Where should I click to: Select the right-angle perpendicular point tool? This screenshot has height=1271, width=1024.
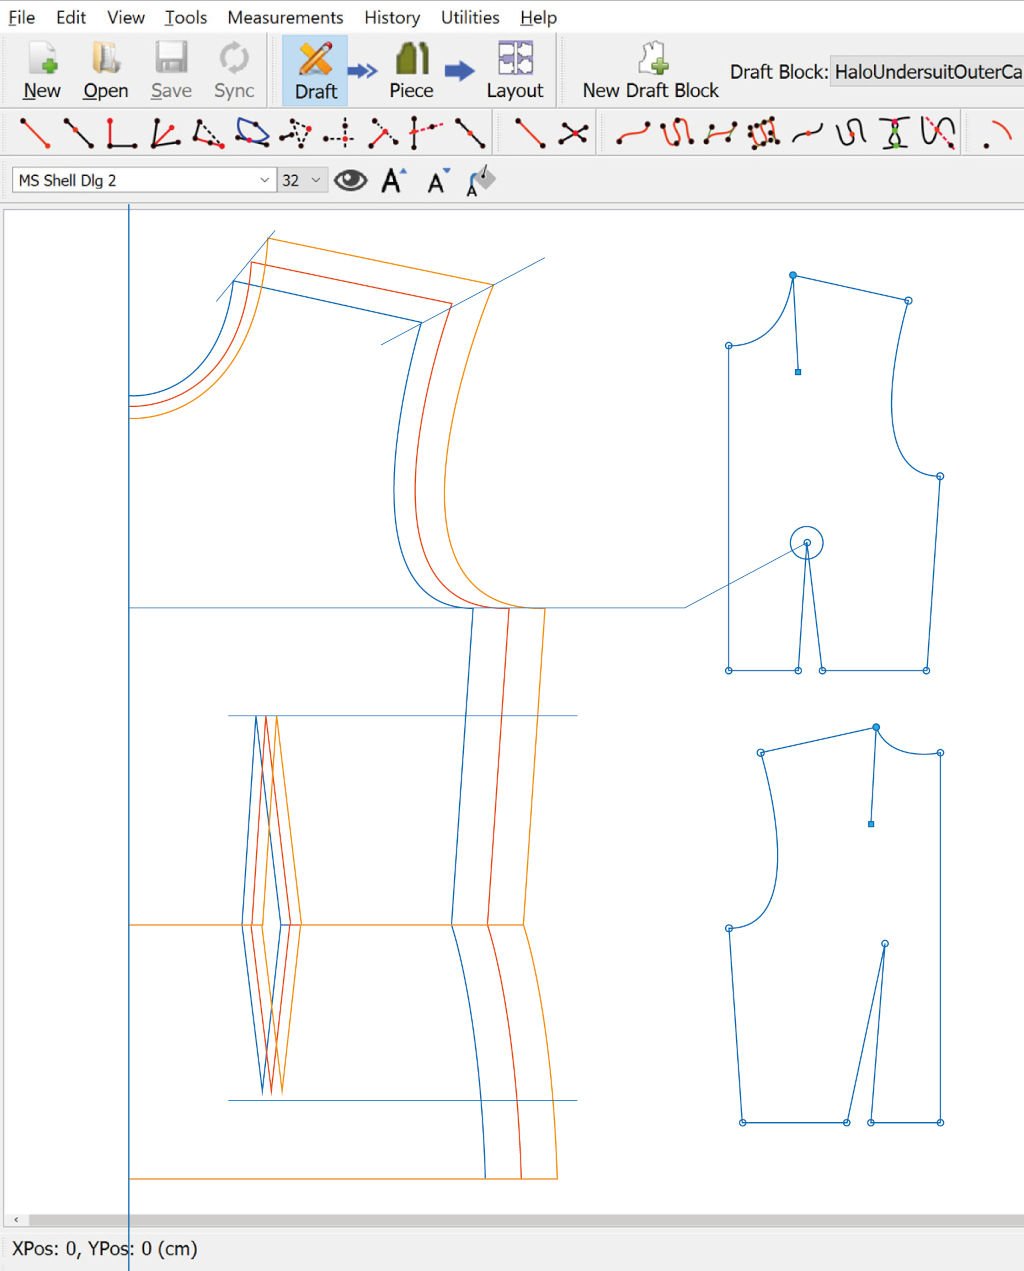coord(121,133)
